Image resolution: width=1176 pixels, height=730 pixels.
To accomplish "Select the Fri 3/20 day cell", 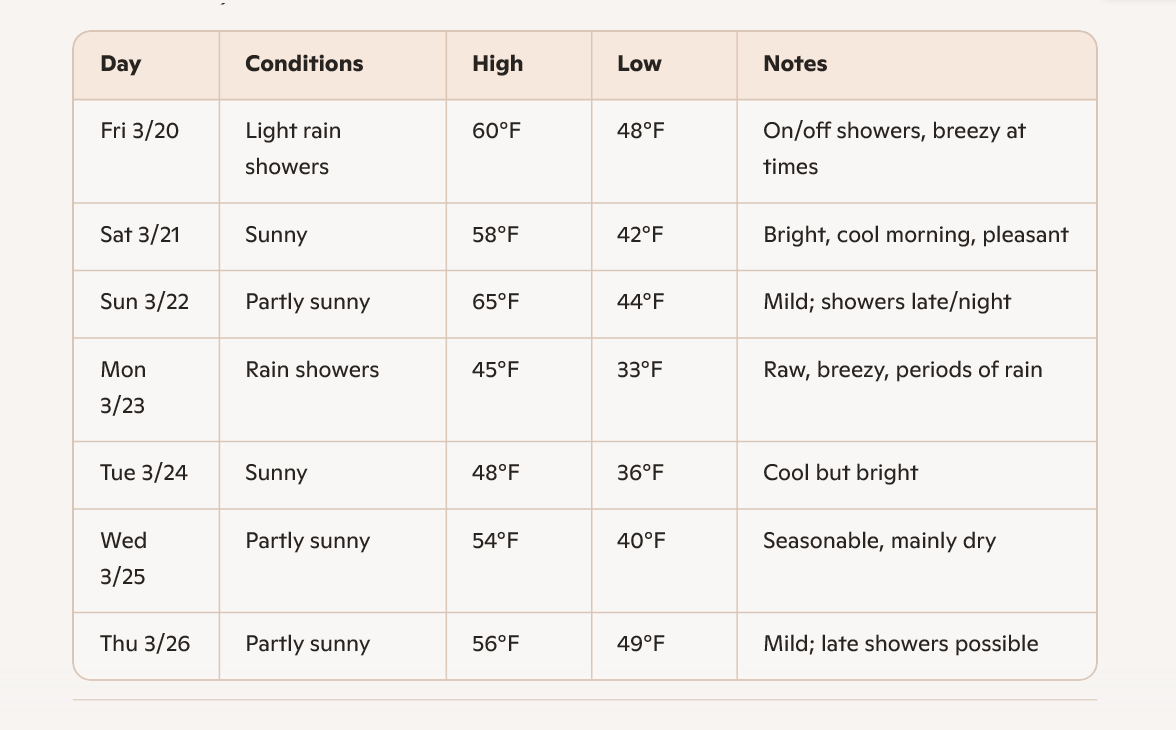I will pyautogui.click(x=140, y=131).
